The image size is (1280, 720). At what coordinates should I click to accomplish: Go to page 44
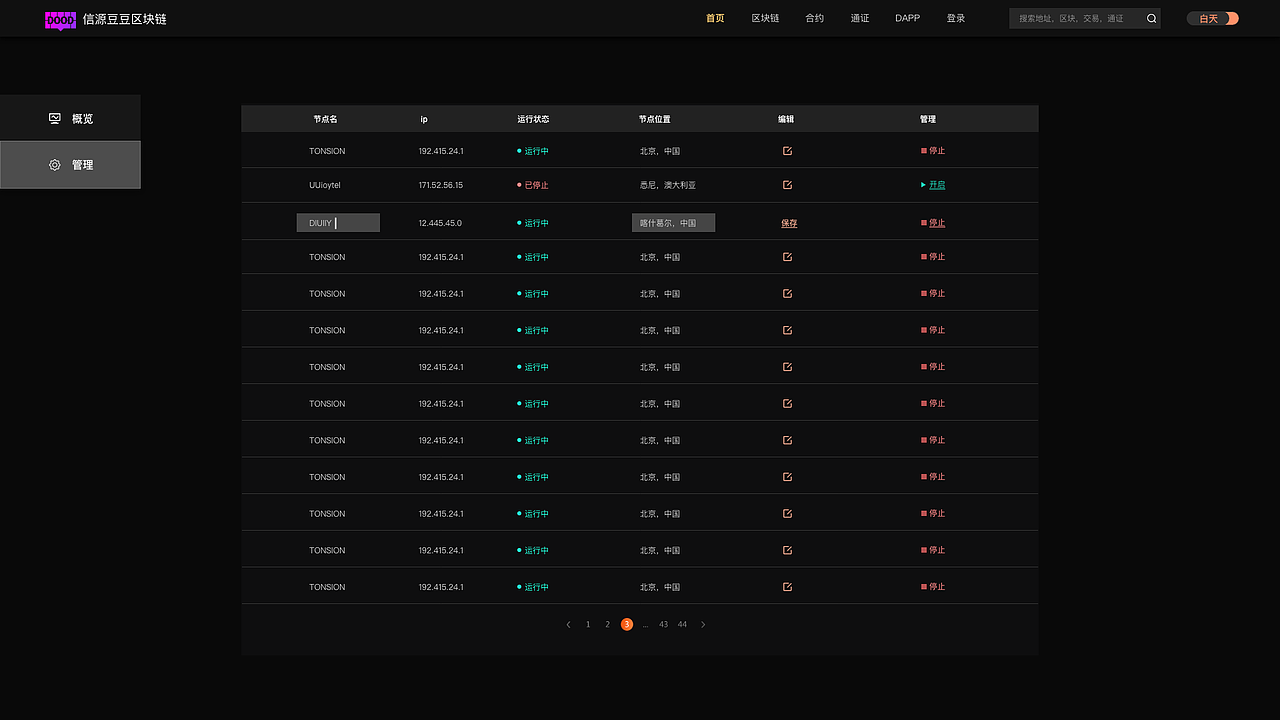click(682, 625)
